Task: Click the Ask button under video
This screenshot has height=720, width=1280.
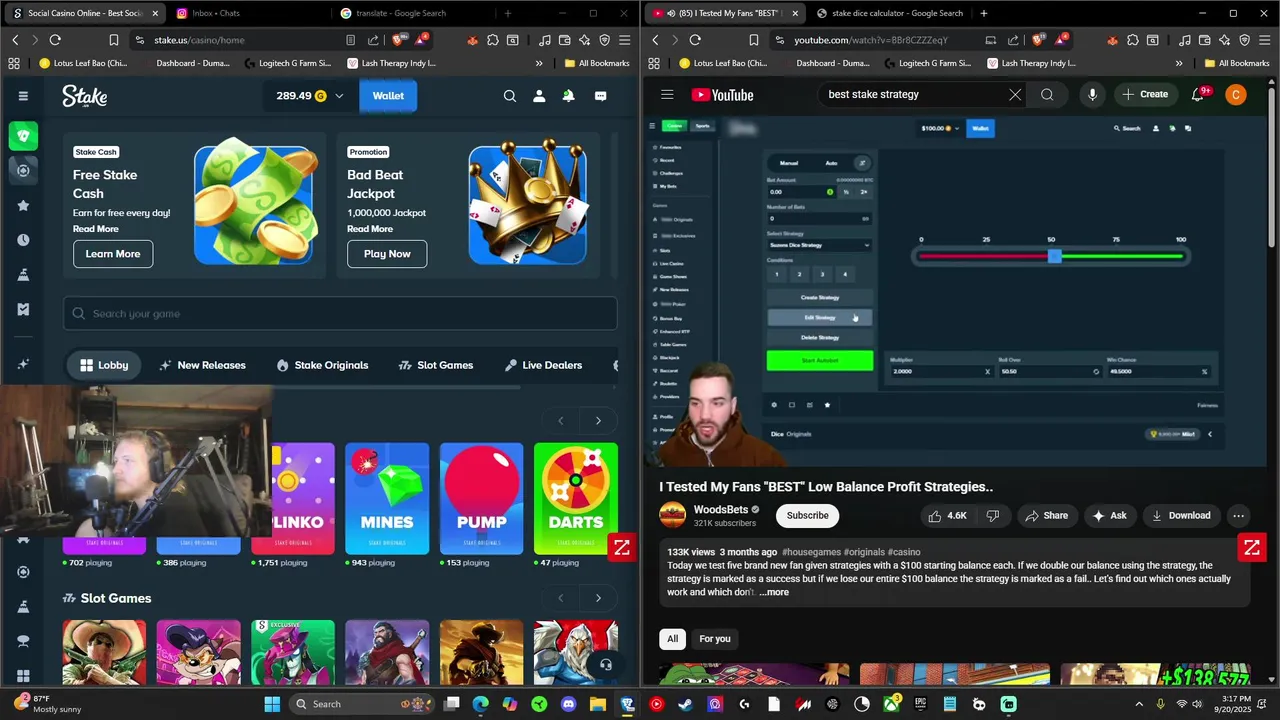Action: (1109, 516)
